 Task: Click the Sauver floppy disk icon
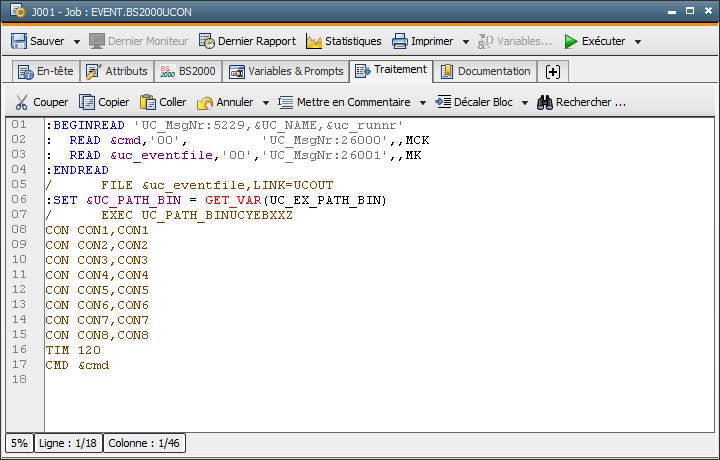(19, 41)
